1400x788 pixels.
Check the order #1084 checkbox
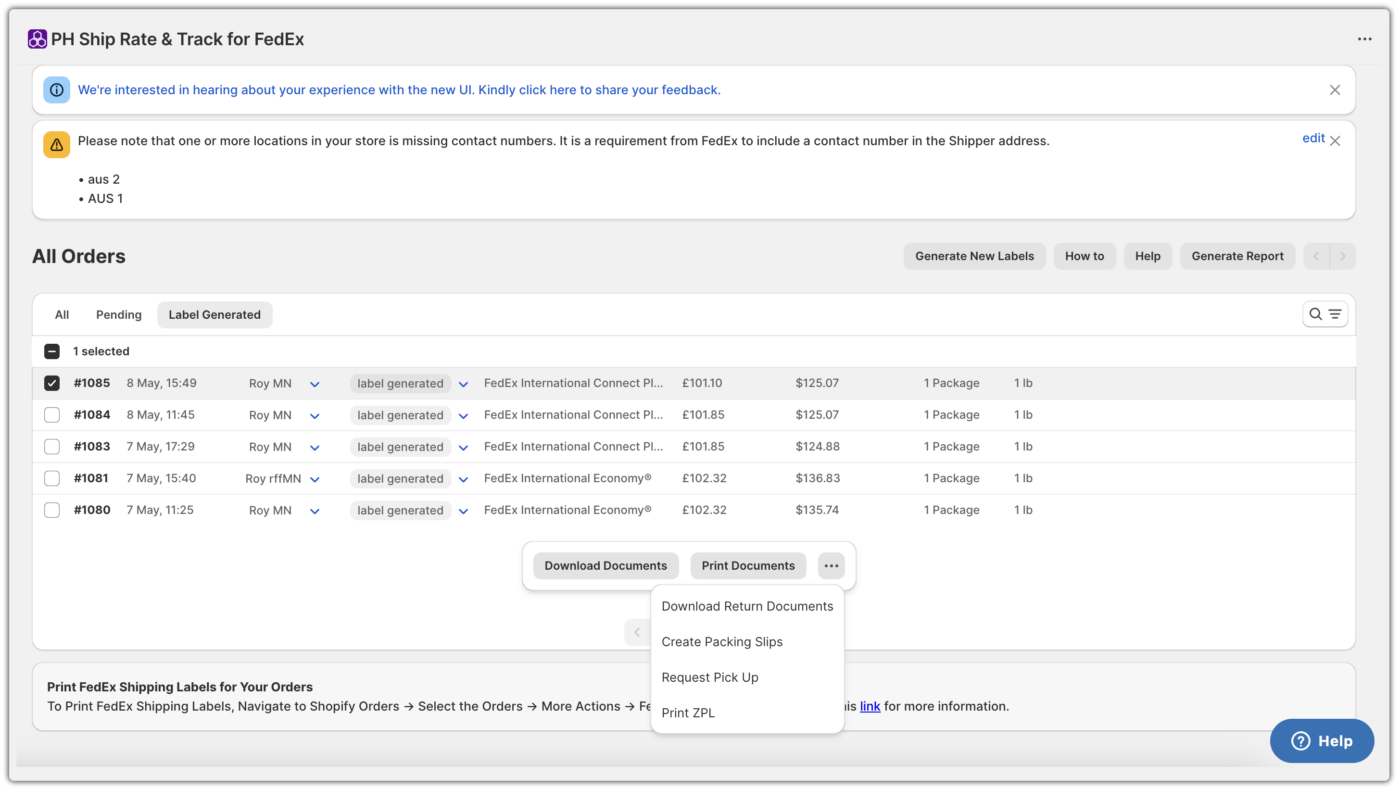[52, 415]
